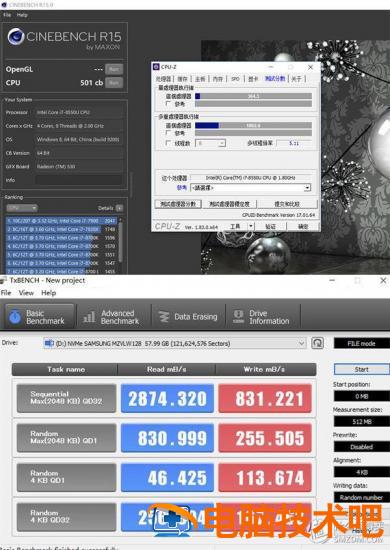Open the Basic Benchmark tab
Viewport: 390px width, 550px height.
click(x=39, y=317)
